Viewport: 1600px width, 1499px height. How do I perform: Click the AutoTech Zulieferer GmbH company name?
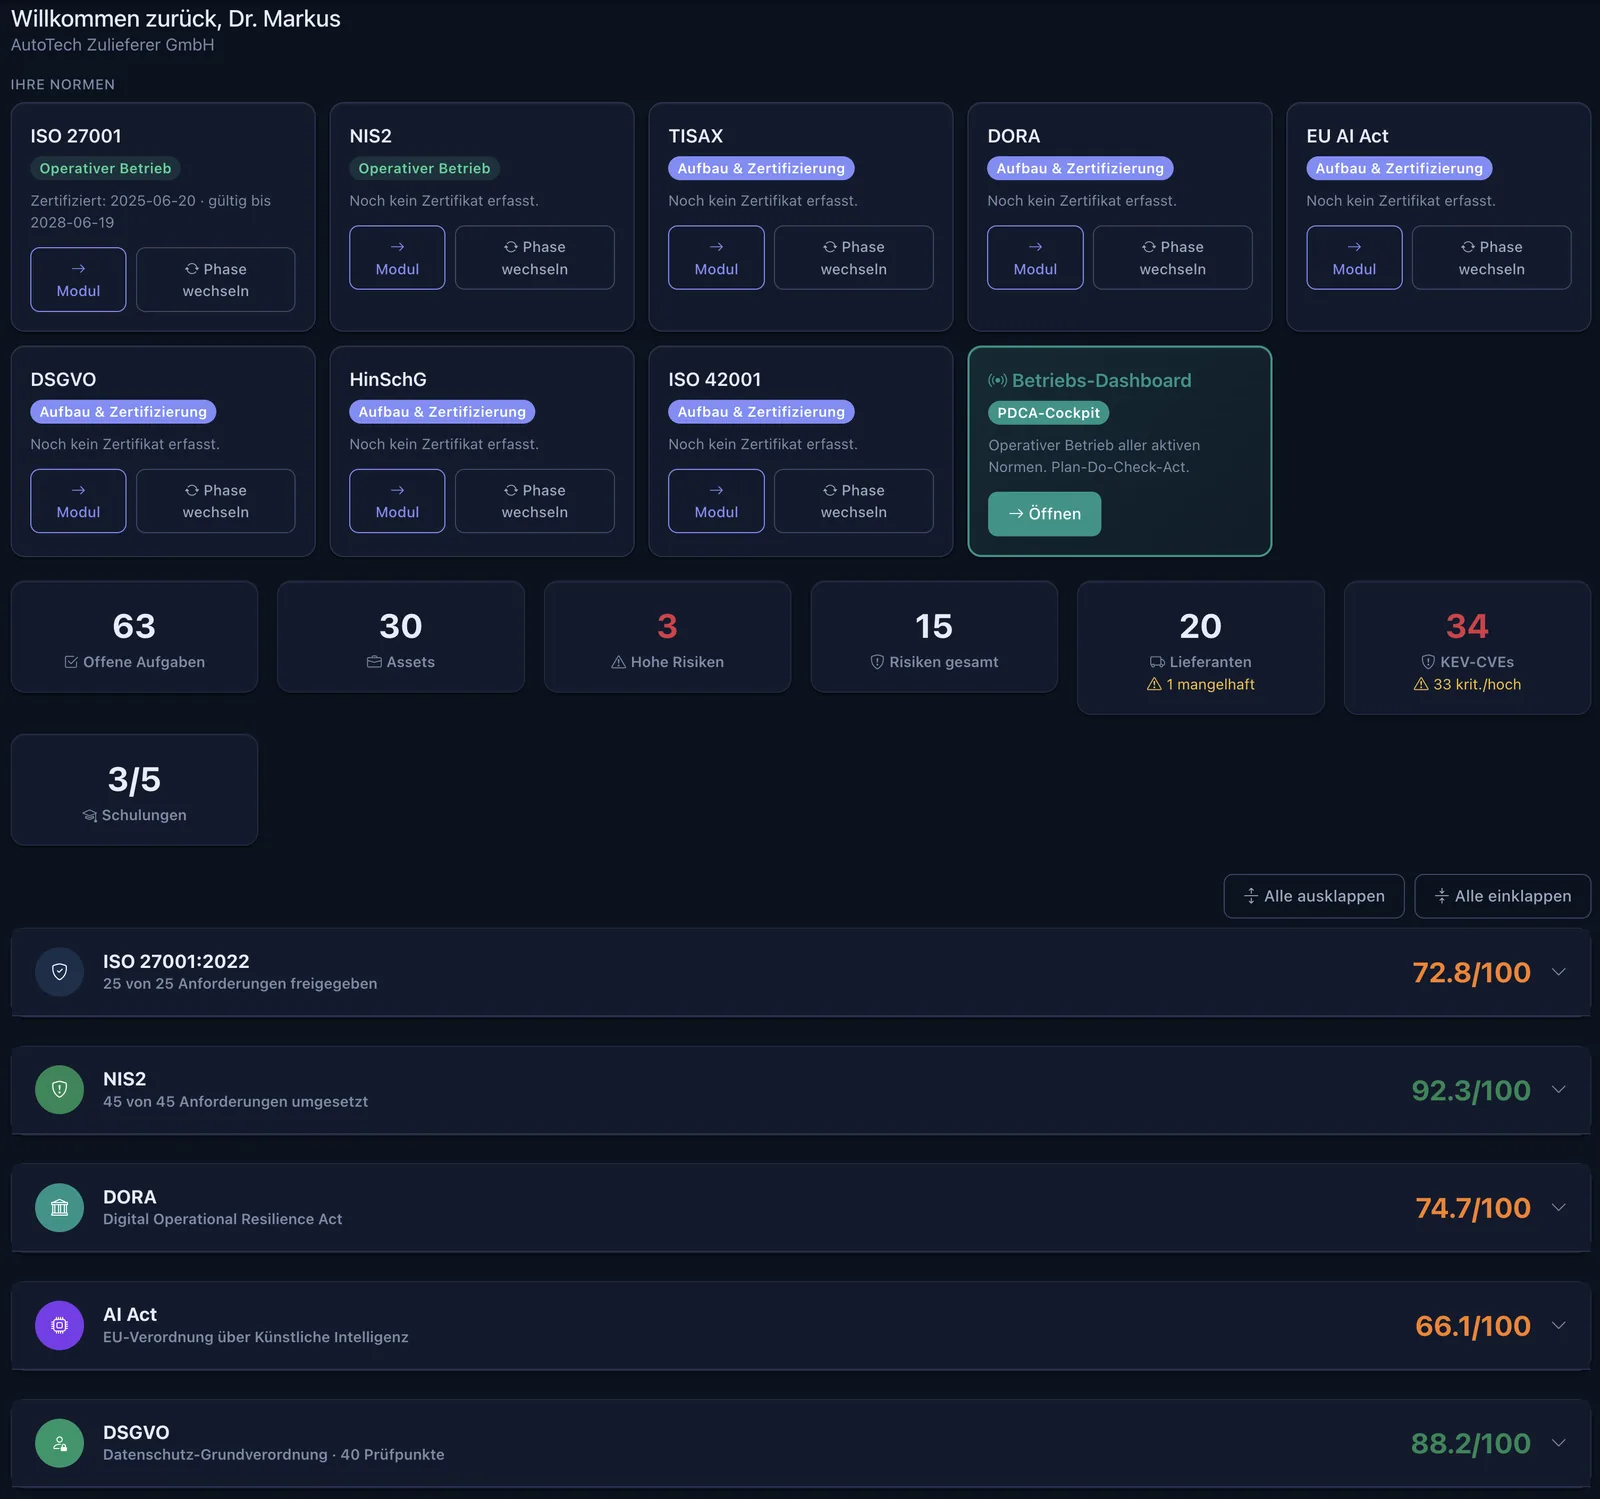[112, 45]
